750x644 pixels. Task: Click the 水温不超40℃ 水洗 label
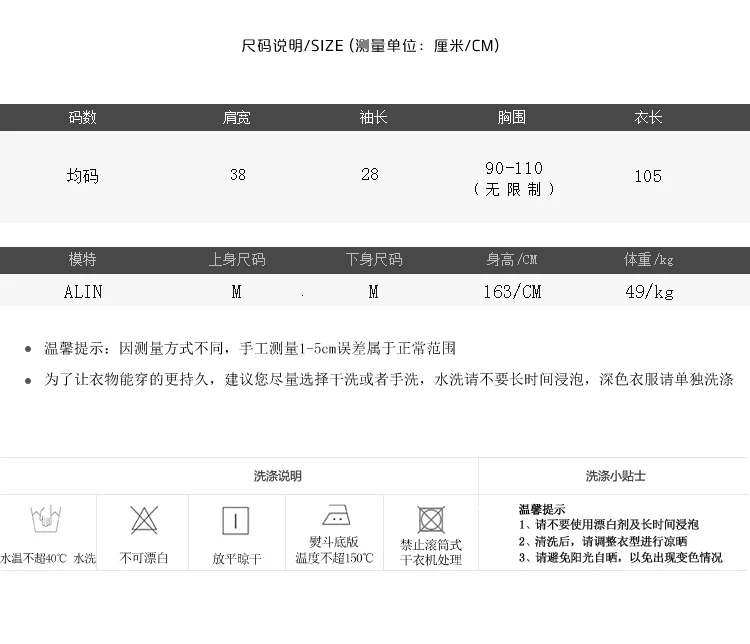(48, 558)
